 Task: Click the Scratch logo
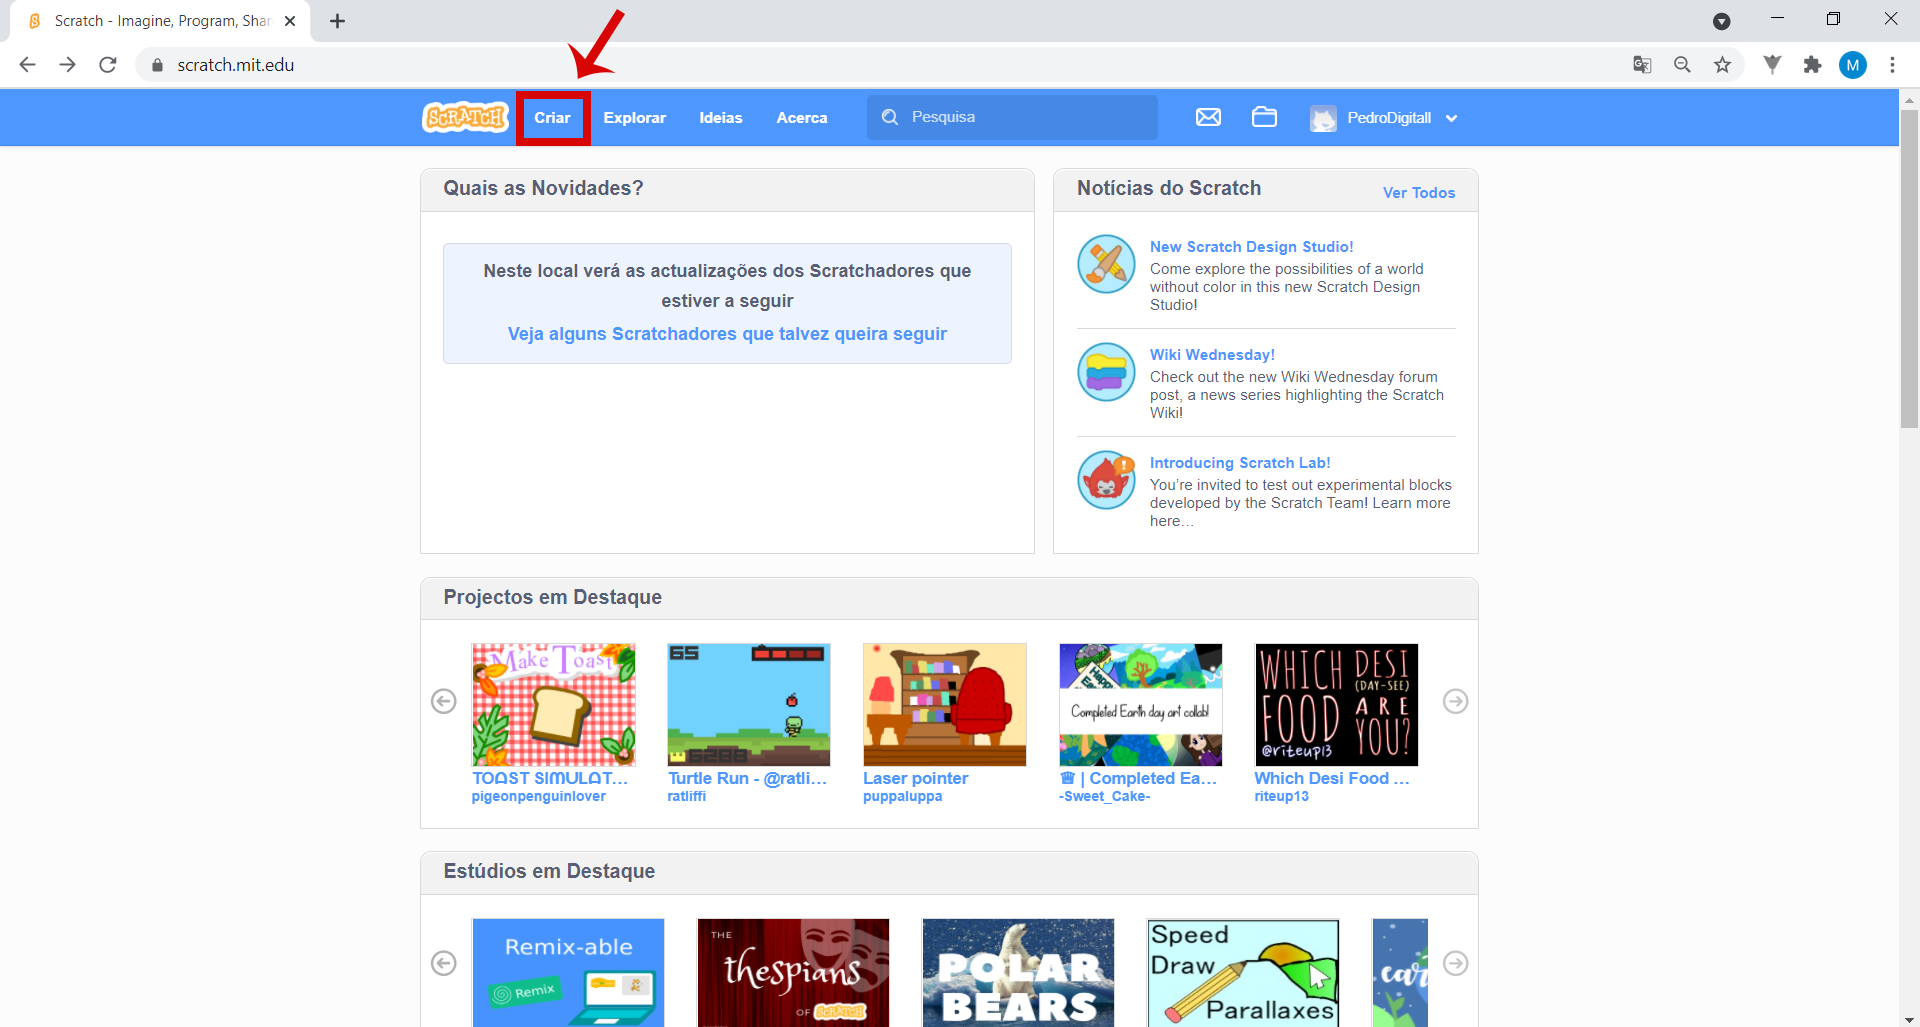(465, 117)
